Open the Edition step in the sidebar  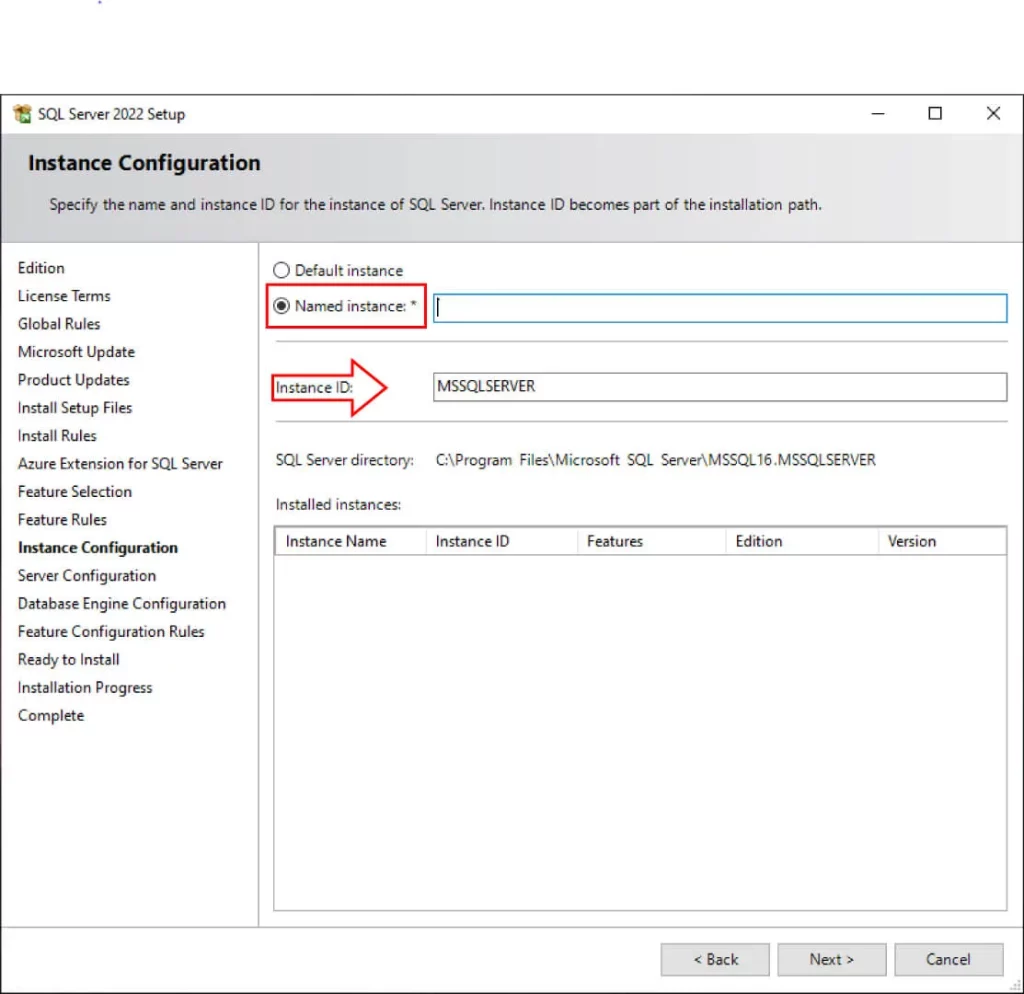(x=41, y=268)
